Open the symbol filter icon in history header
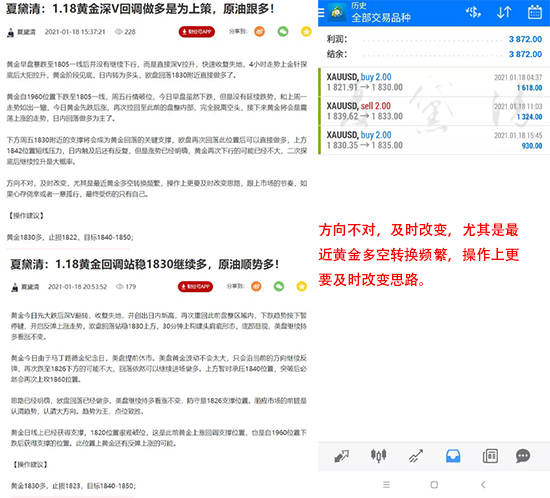The width and height of the screenshot is (550, 498). (473, 13)
